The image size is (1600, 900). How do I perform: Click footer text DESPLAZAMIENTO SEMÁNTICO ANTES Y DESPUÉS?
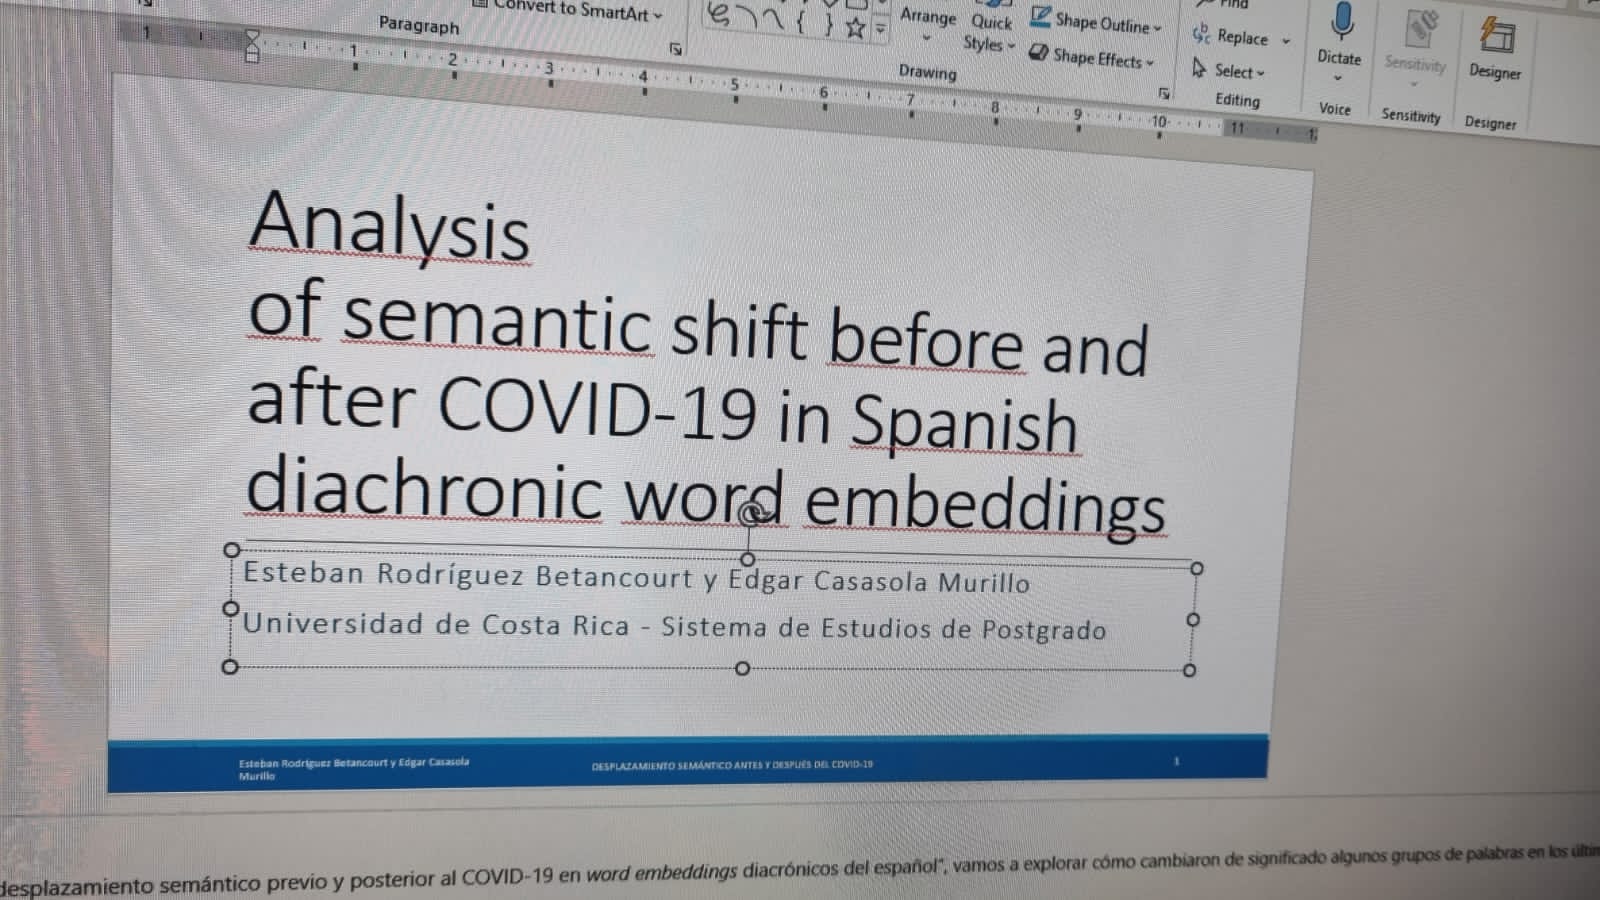tap(732, 765)
